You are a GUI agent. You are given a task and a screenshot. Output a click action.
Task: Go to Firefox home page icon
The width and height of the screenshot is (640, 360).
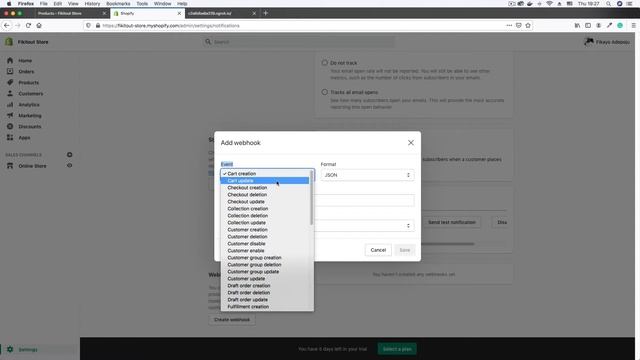39,25
